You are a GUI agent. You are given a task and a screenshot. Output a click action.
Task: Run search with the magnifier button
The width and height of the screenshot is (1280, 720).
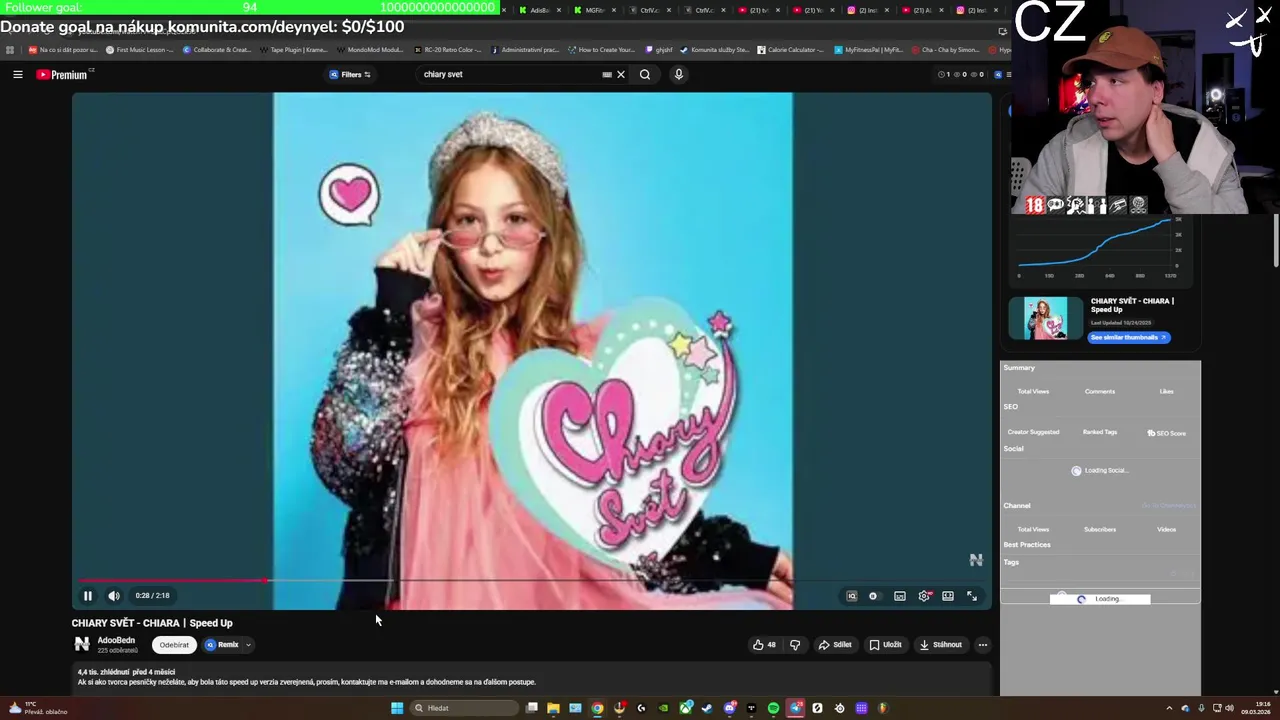(x=645, y=74)
